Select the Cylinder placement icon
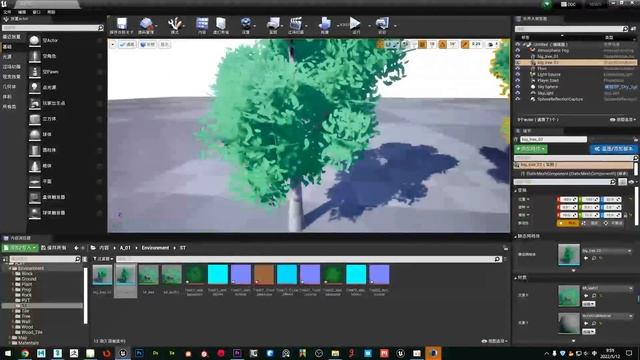The width and height of the screenshot is (640, 360). point(35,150)
